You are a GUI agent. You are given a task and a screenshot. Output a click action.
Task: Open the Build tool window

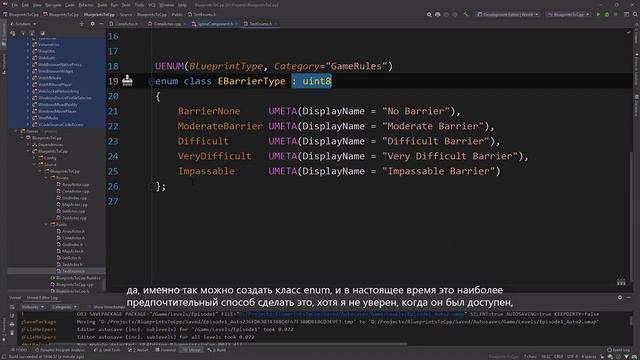(x=217, y=350)
